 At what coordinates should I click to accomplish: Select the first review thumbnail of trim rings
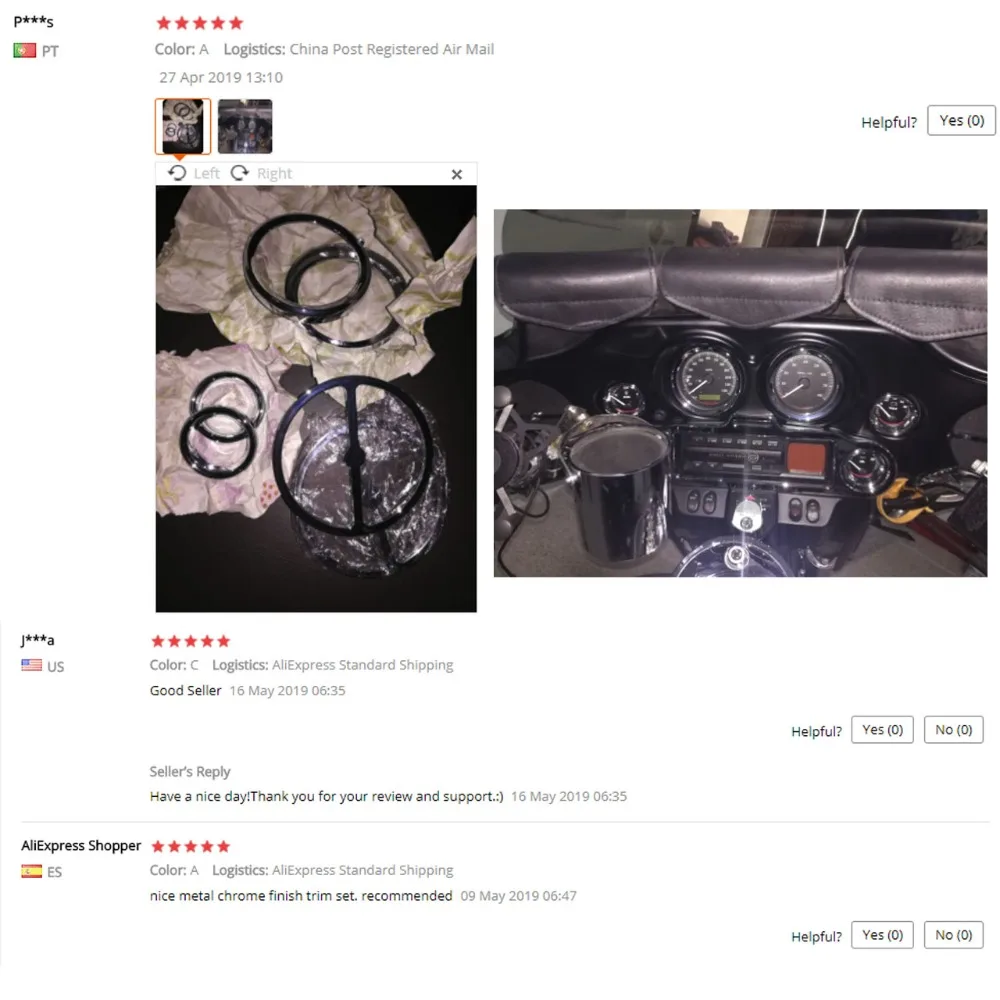point(182,126)
